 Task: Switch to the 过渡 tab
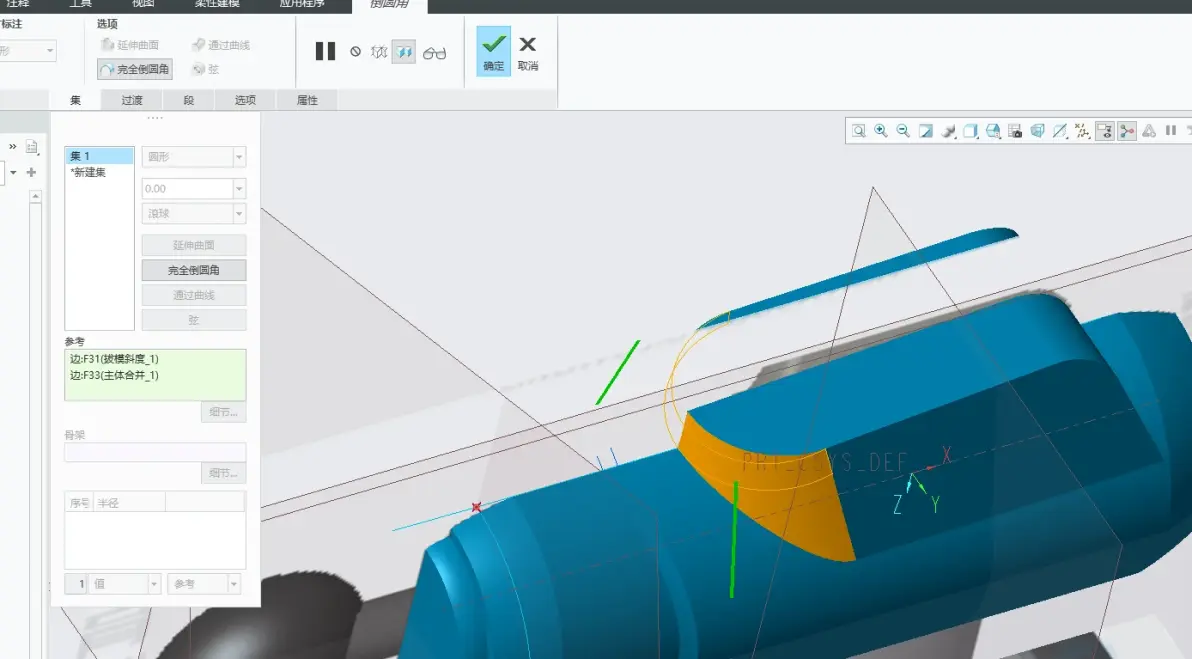tap(132, 100)
